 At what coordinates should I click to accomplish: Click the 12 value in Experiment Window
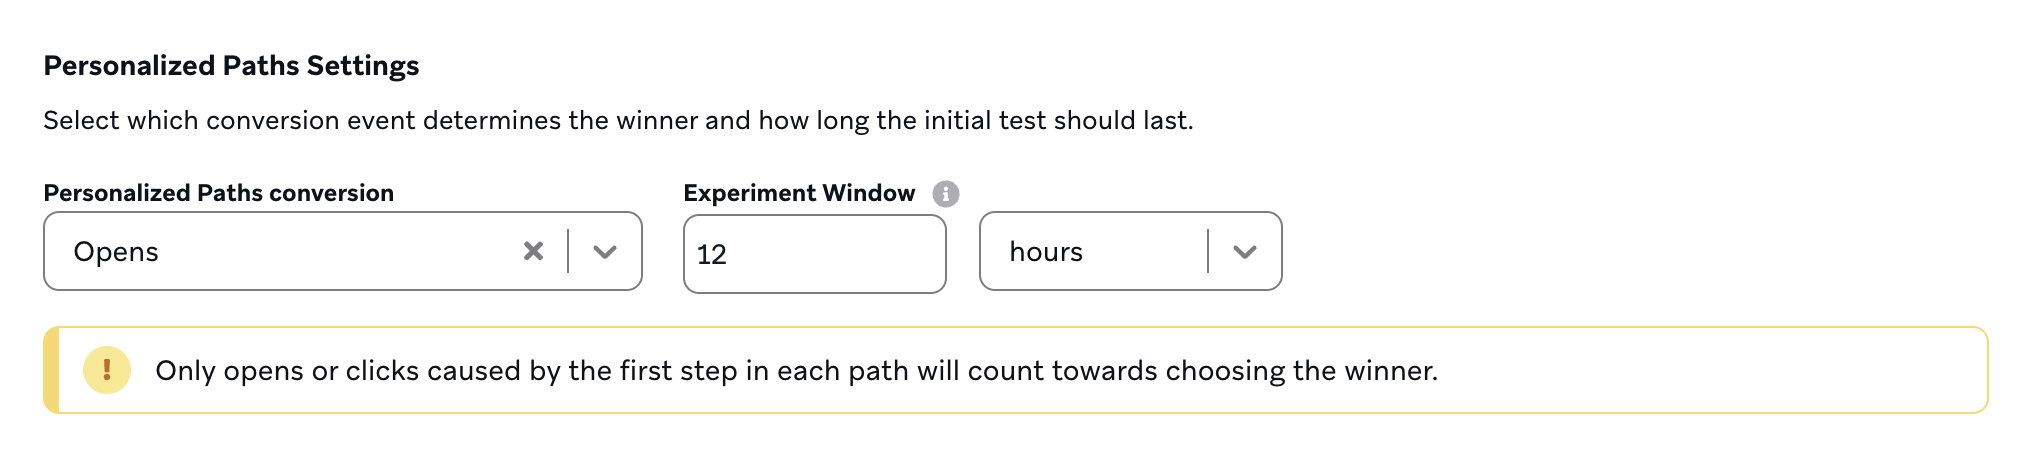click(x=711, y=255)
